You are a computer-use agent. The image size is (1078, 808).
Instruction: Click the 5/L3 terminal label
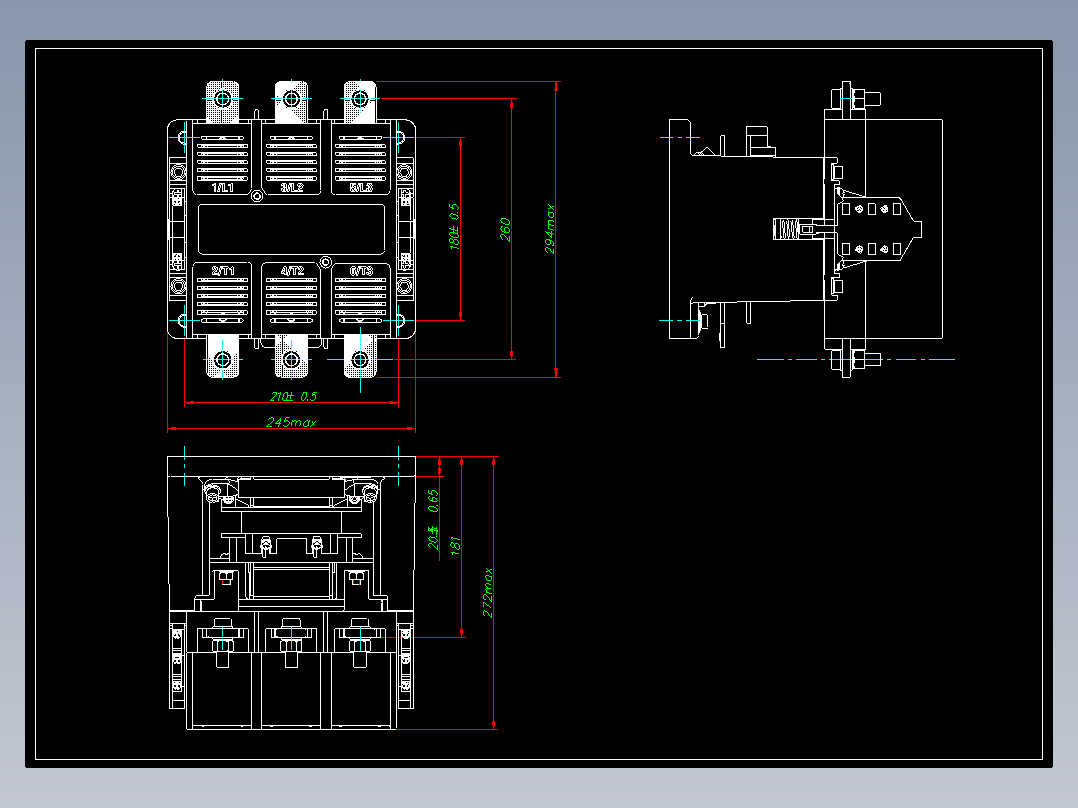361,188
